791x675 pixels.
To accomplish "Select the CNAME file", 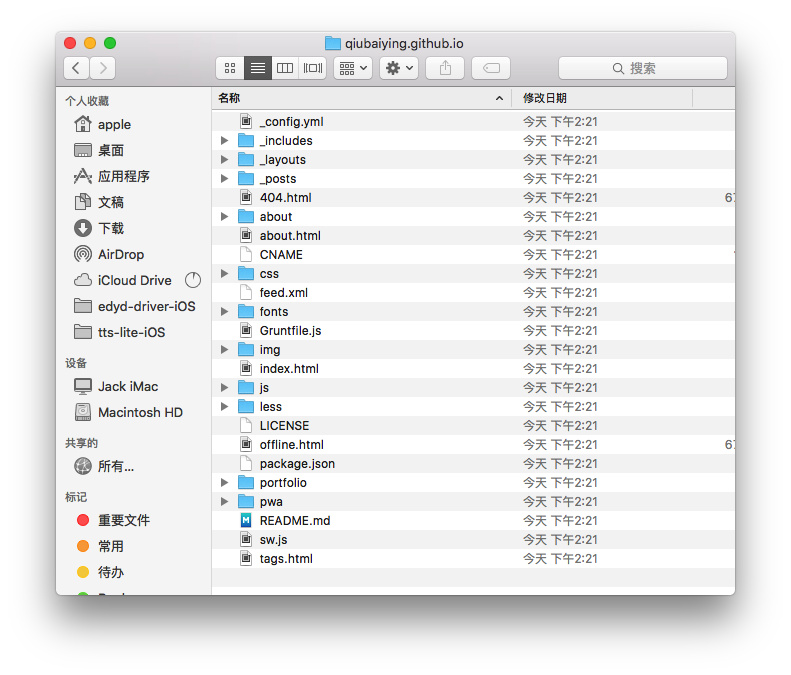I will (473, 255).
